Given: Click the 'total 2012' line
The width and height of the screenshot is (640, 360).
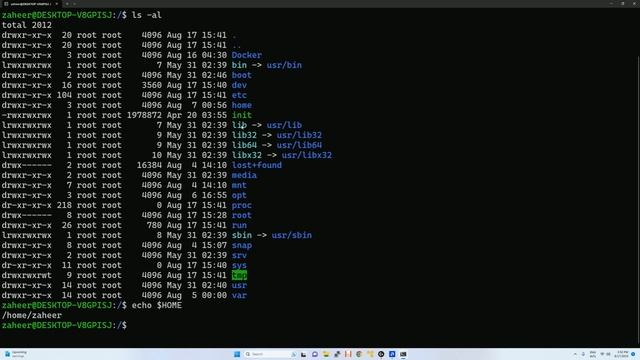Looking at the screenshot, I should (27, 25).
